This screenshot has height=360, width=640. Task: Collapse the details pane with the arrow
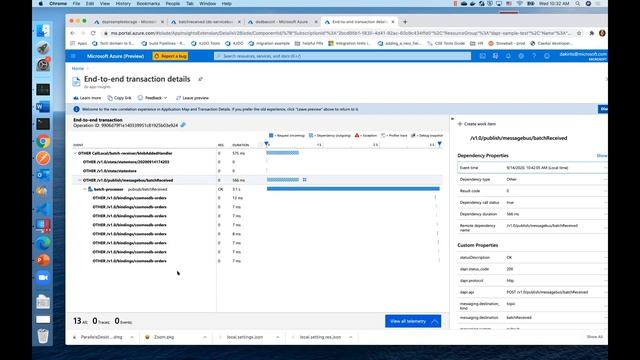click(452, 119)
